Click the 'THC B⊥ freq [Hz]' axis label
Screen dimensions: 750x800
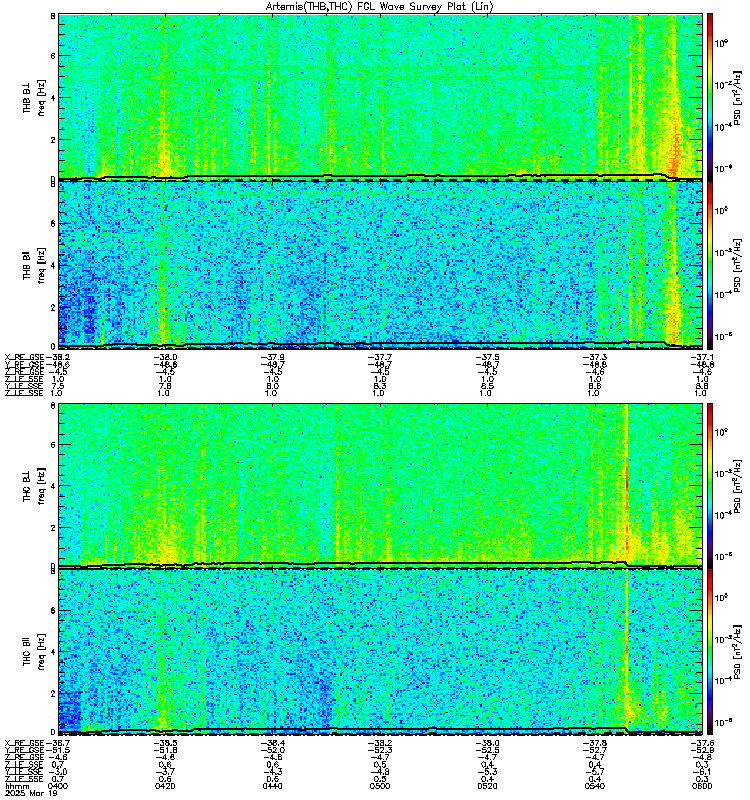click(34, 485)
